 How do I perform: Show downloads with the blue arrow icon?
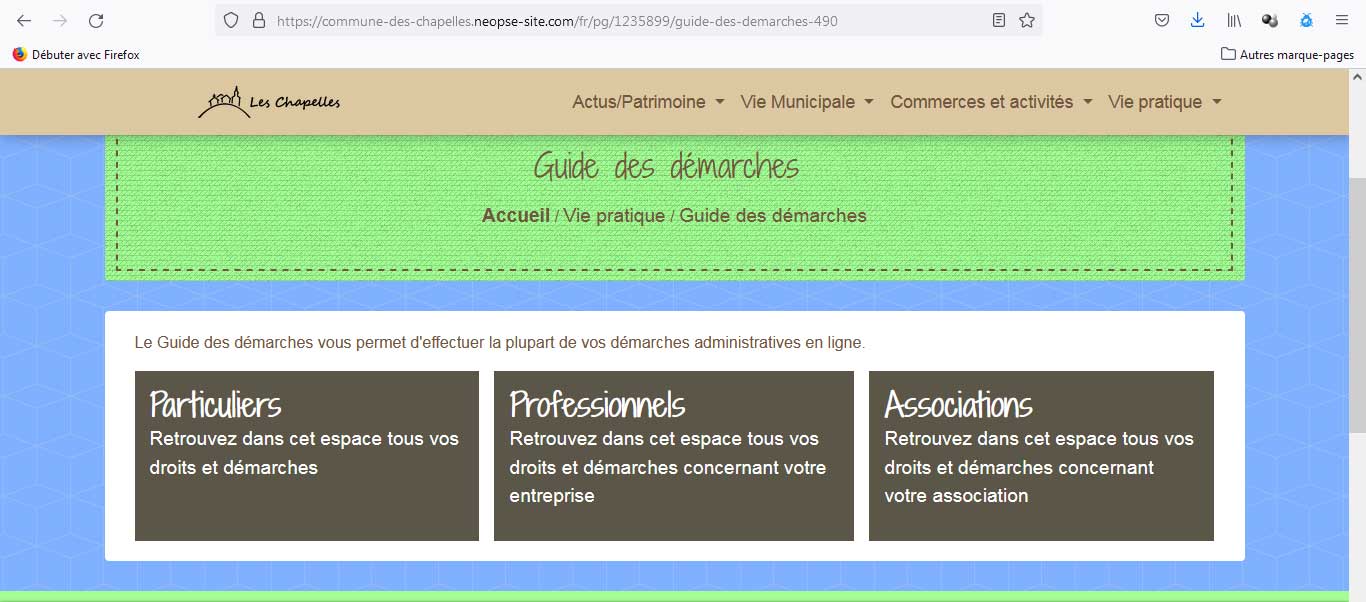click(x=1198, y=20)
